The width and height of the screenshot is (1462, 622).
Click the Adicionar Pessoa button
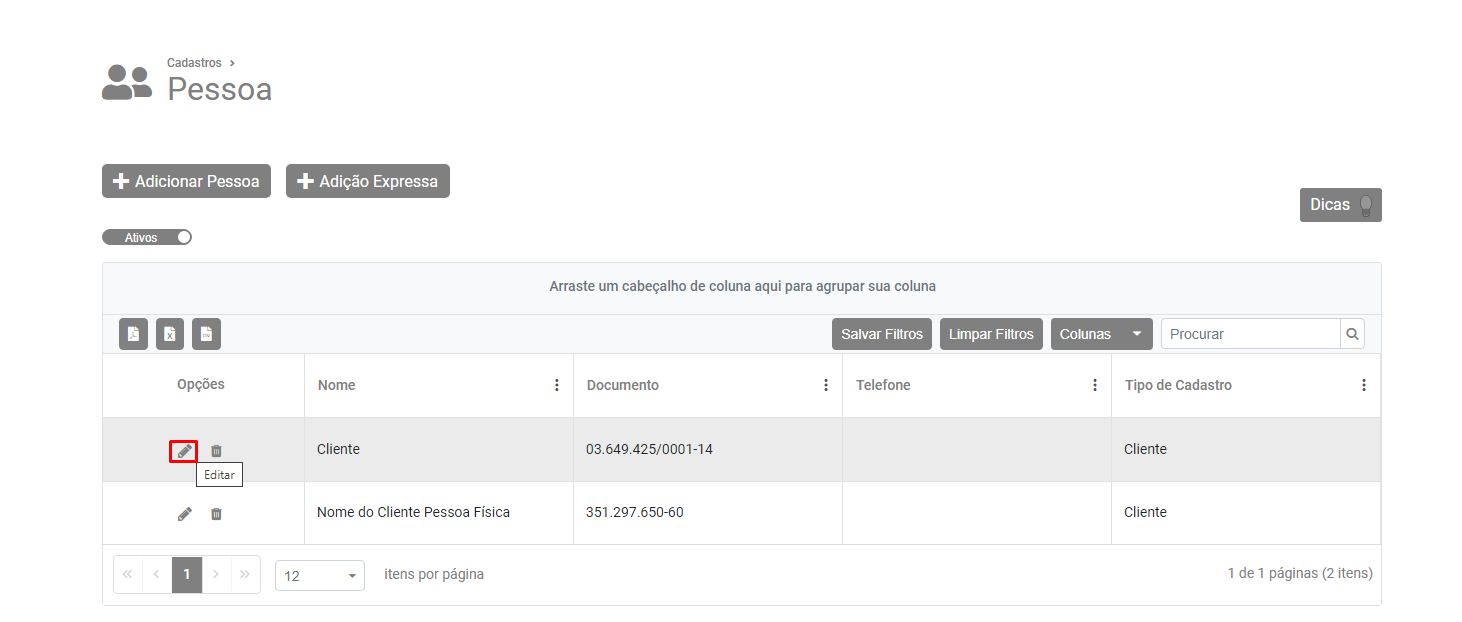[x=186, y=181]
